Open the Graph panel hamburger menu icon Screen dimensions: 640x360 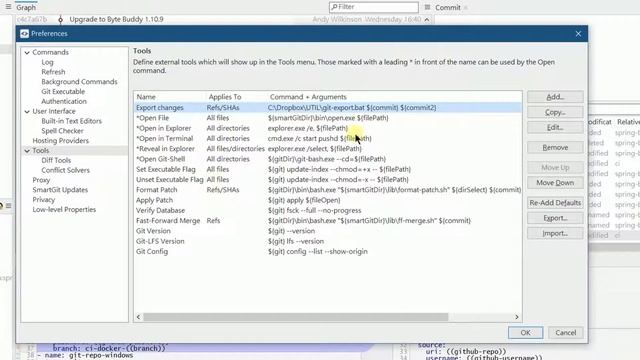click(8, 7)
